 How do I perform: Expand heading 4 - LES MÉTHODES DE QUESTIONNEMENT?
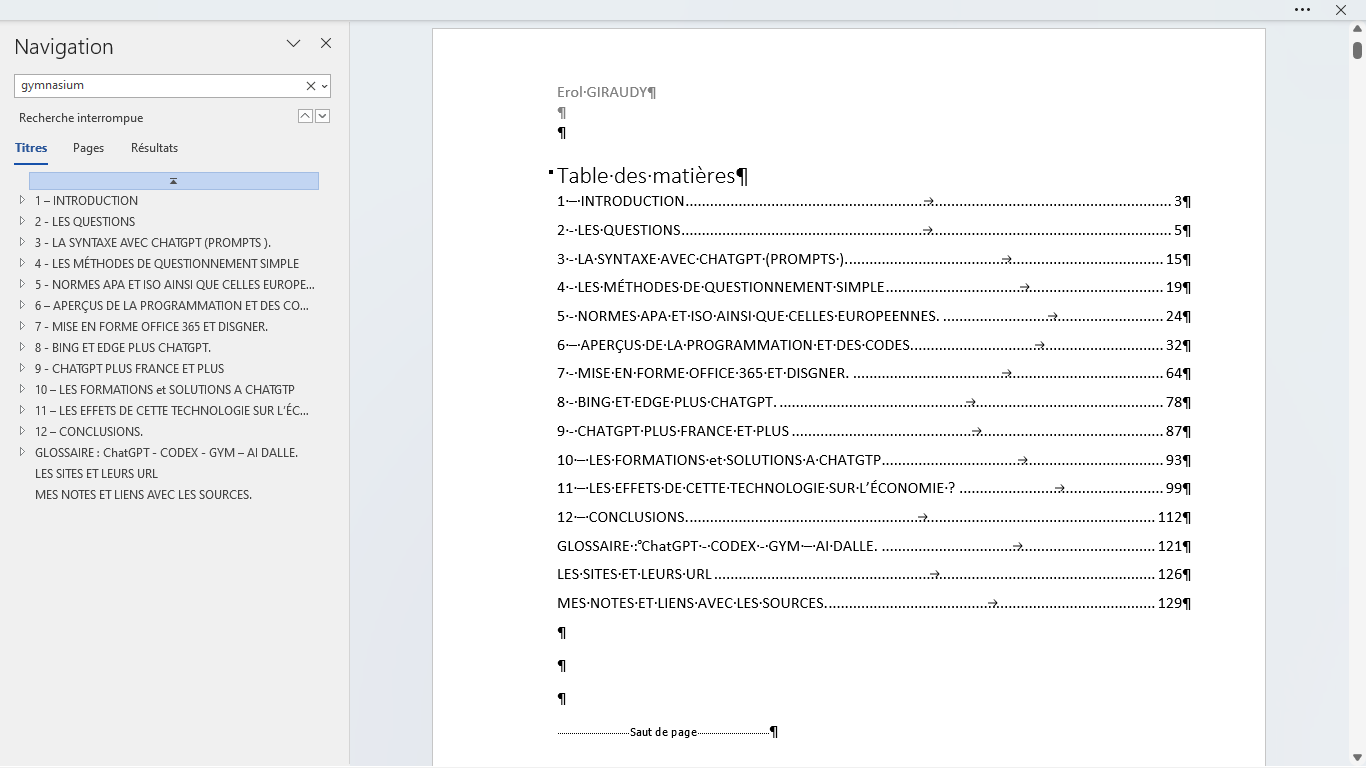(22, 263)
